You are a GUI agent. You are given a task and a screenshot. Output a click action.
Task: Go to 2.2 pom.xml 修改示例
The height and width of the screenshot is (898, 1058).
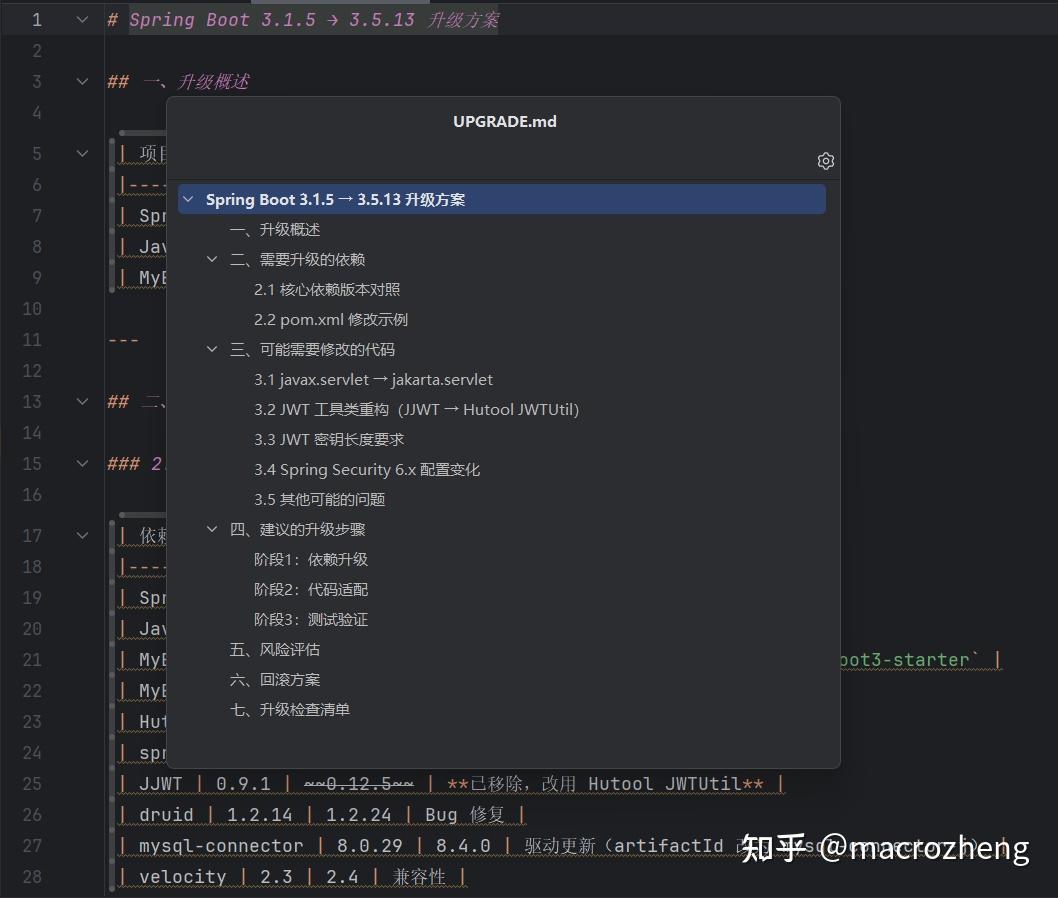(331, 320)
